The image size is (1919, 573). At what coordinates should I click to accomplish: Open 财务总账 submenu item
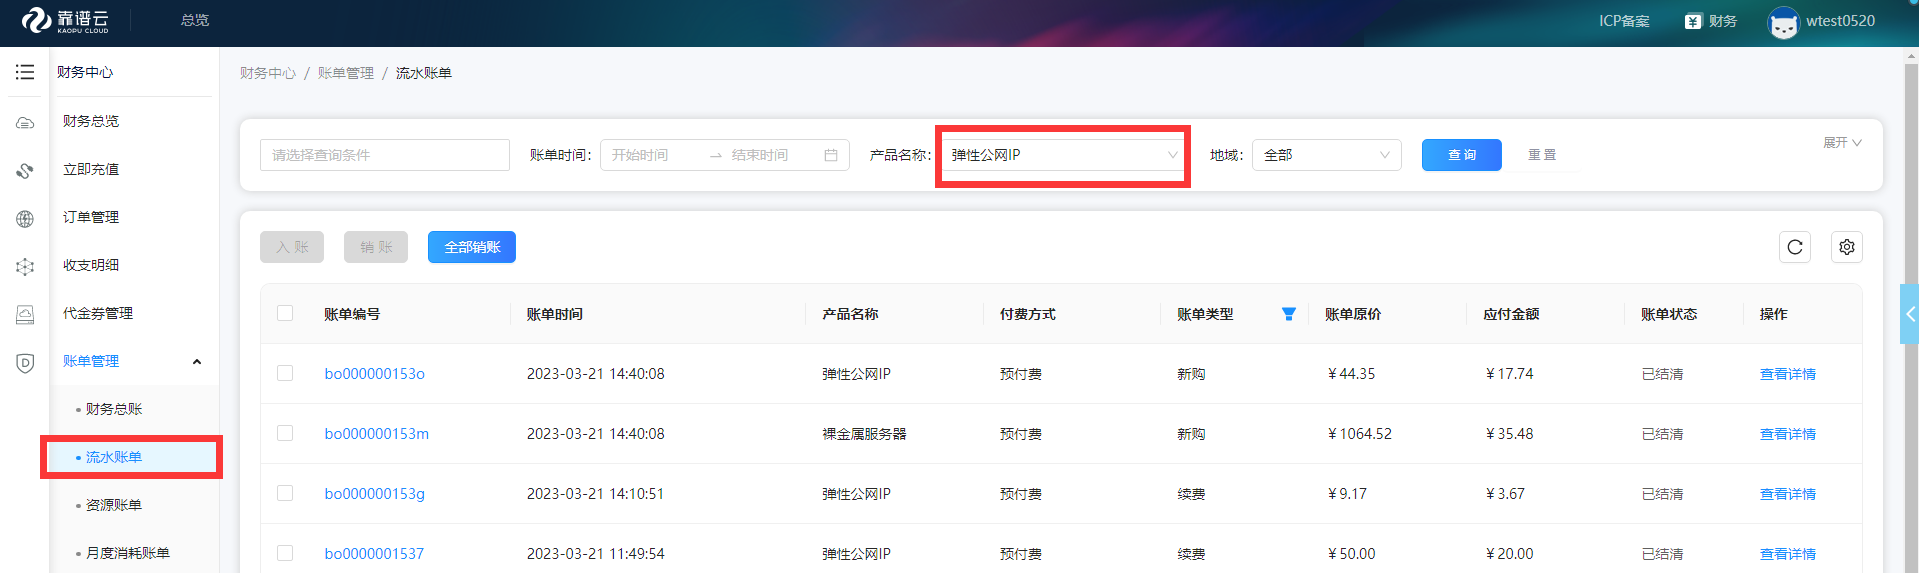114,409
